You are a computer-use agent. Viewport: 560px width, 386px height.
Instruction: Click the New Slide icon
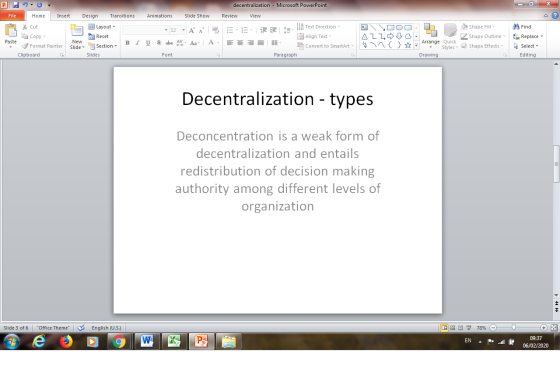tap(77, 31)
